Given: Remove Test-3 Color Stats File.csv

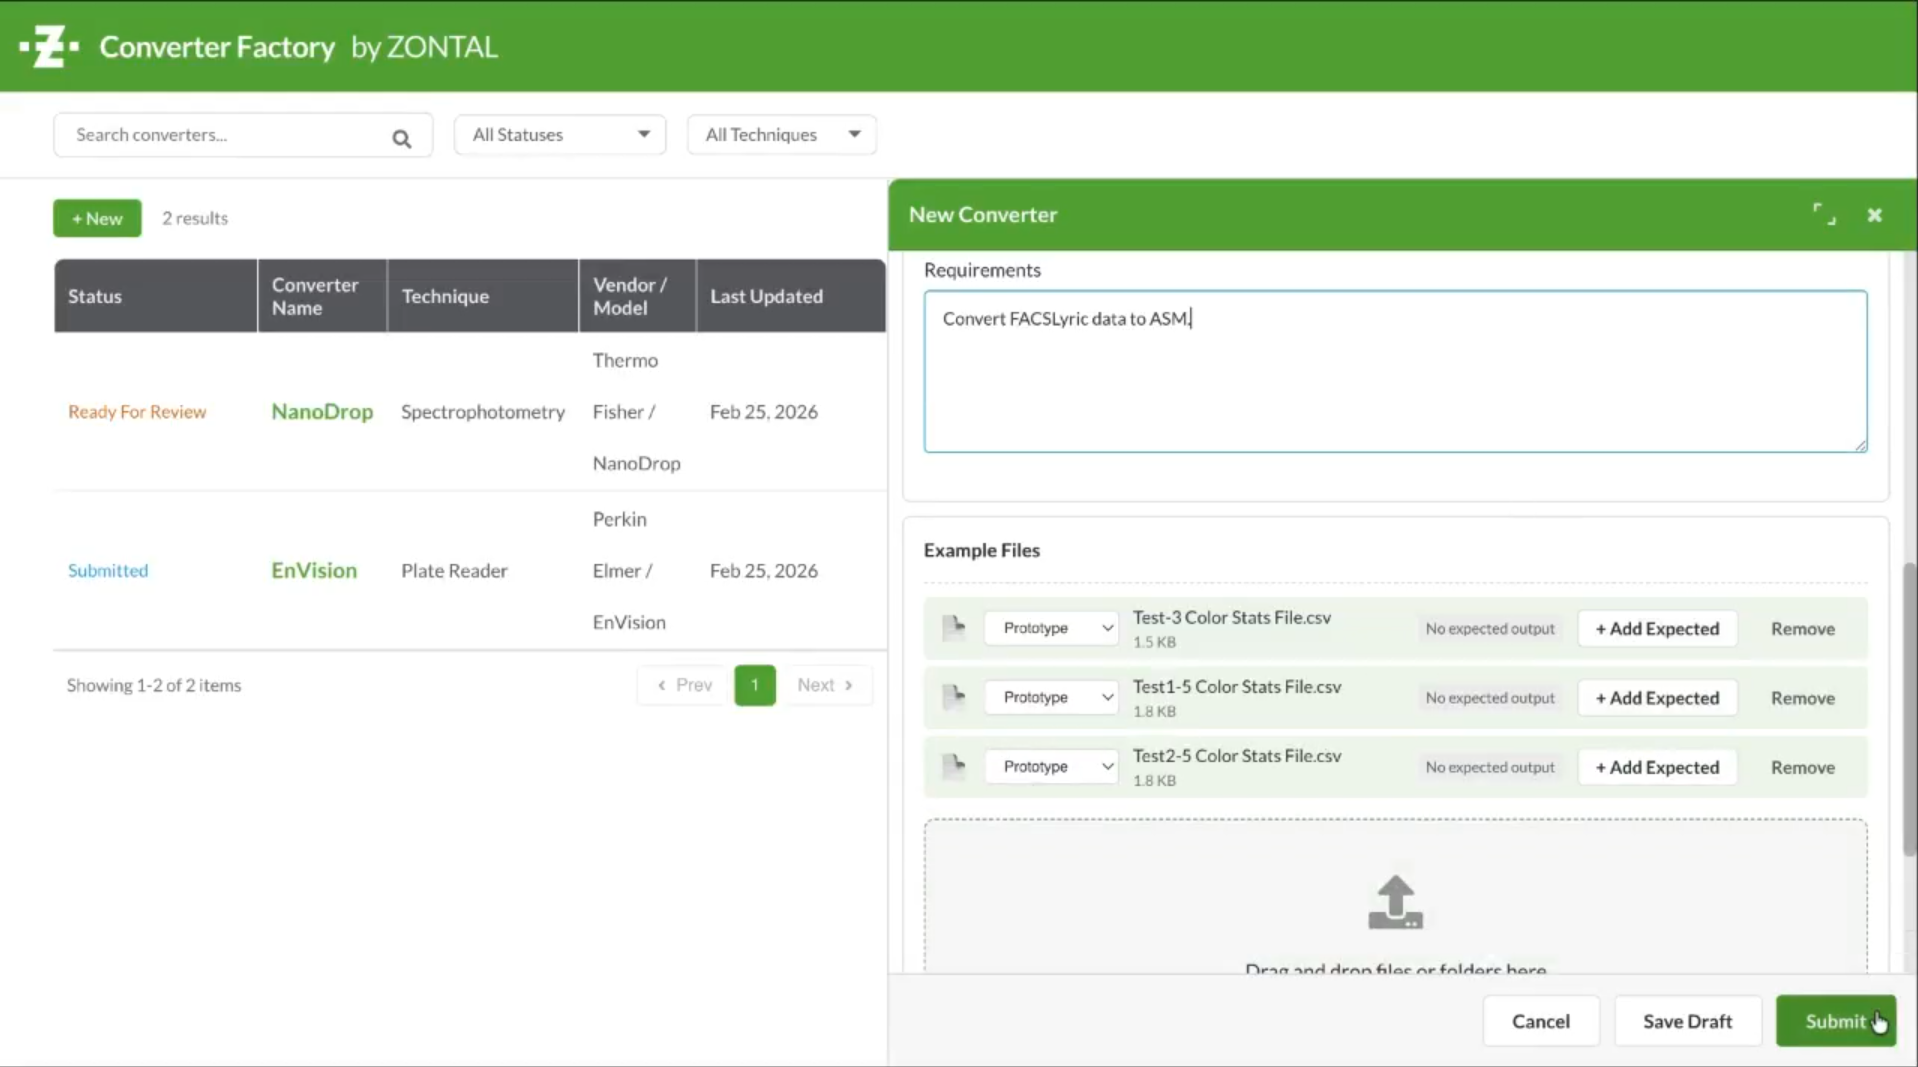Looking at the screenshot, I should click(x=1802, y=628).
